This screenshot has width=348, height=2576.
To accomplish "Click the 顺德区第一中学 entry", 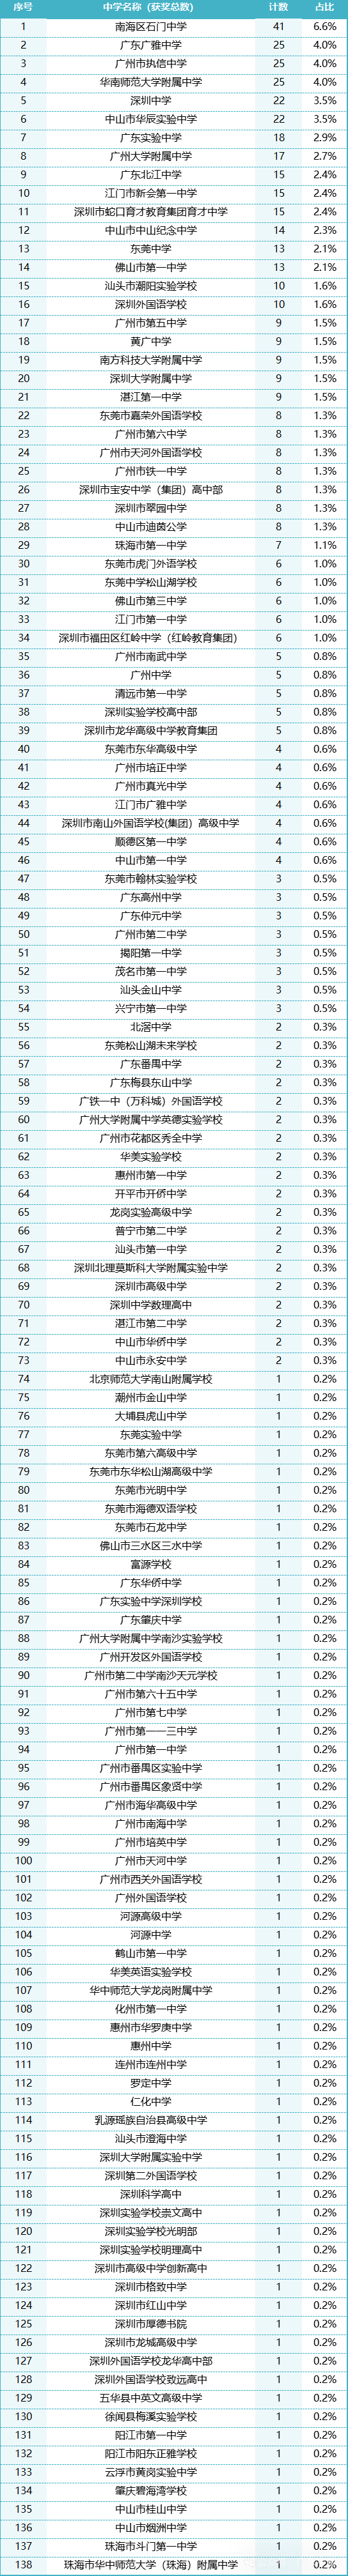I will [x=151, y=842].
